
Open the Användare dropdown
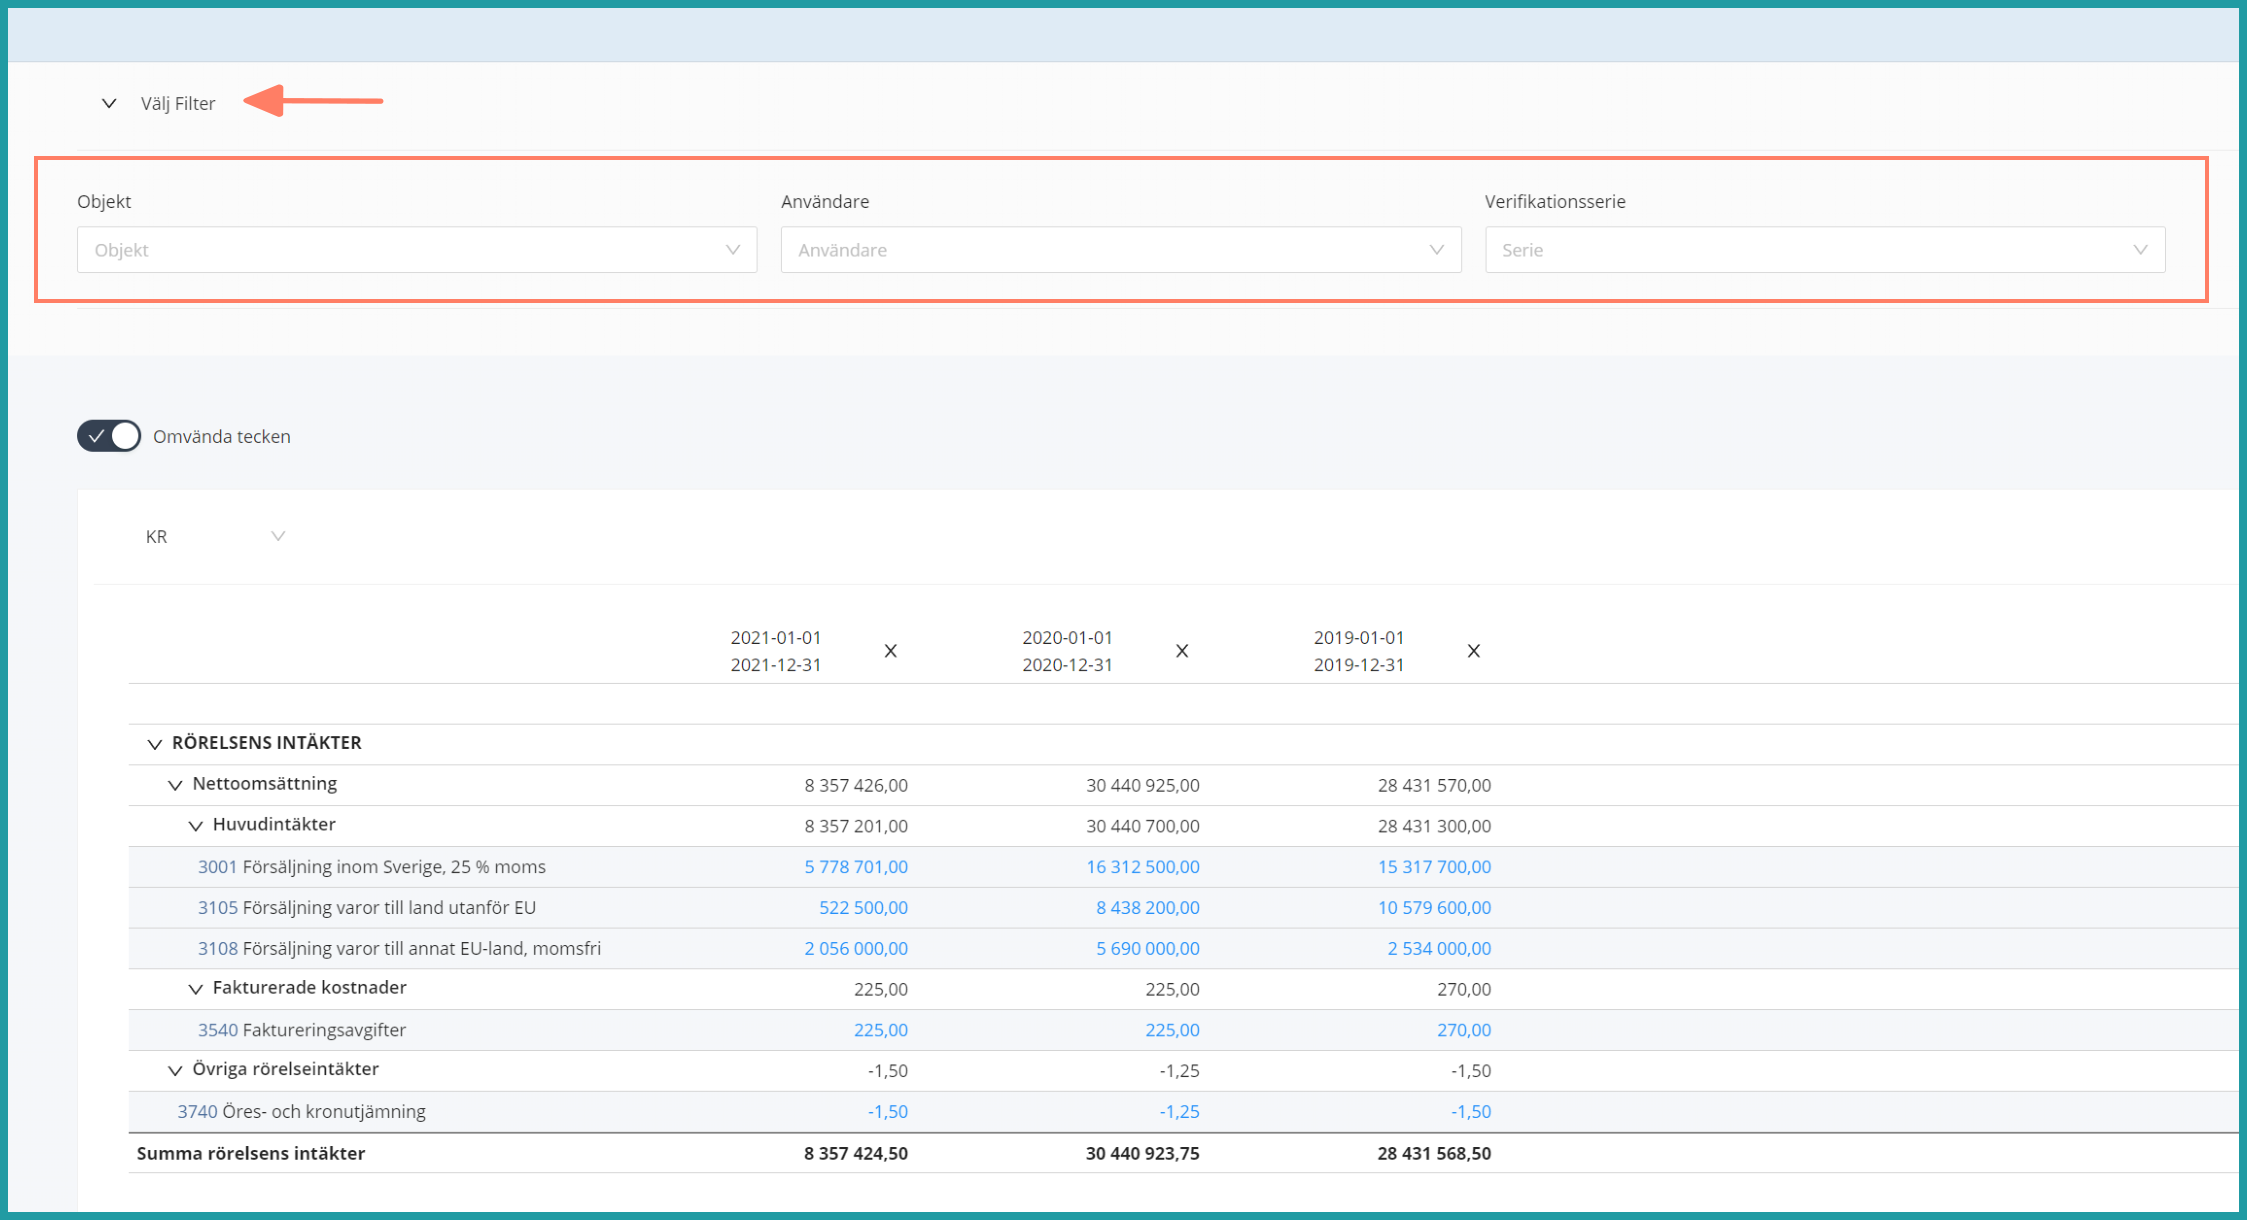point(1120,250)
